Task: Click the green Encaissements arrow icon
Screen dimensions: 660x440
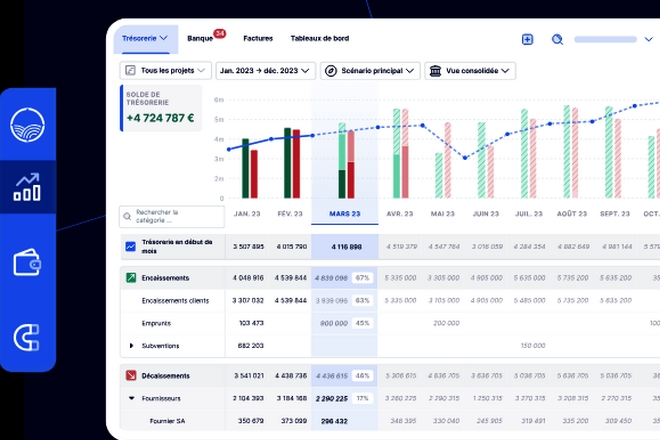Action: [130, 277]
